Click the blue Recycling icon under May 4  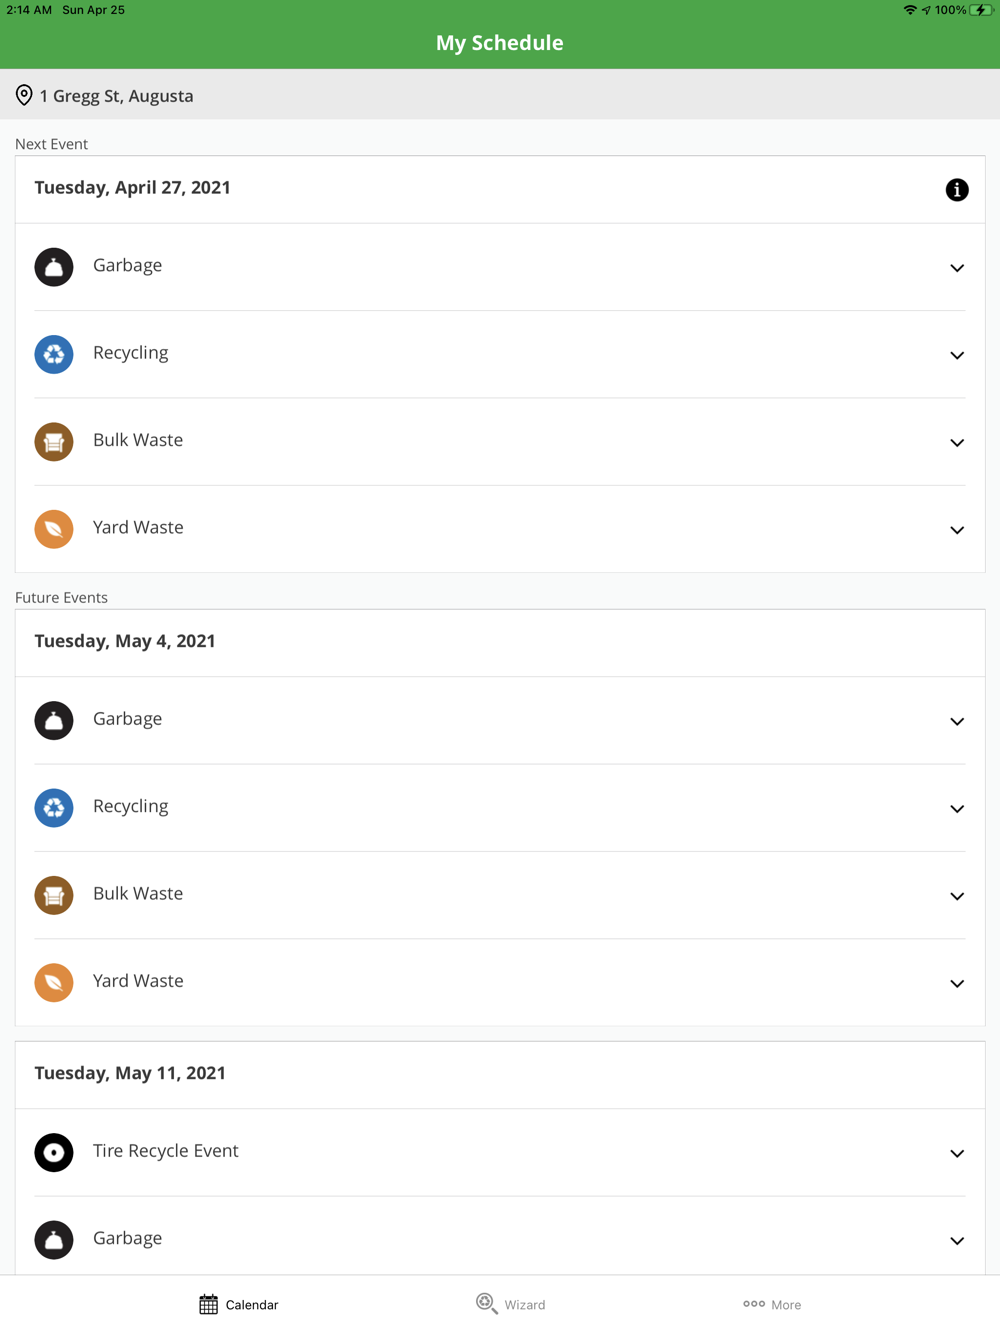[x=54, y=808]
